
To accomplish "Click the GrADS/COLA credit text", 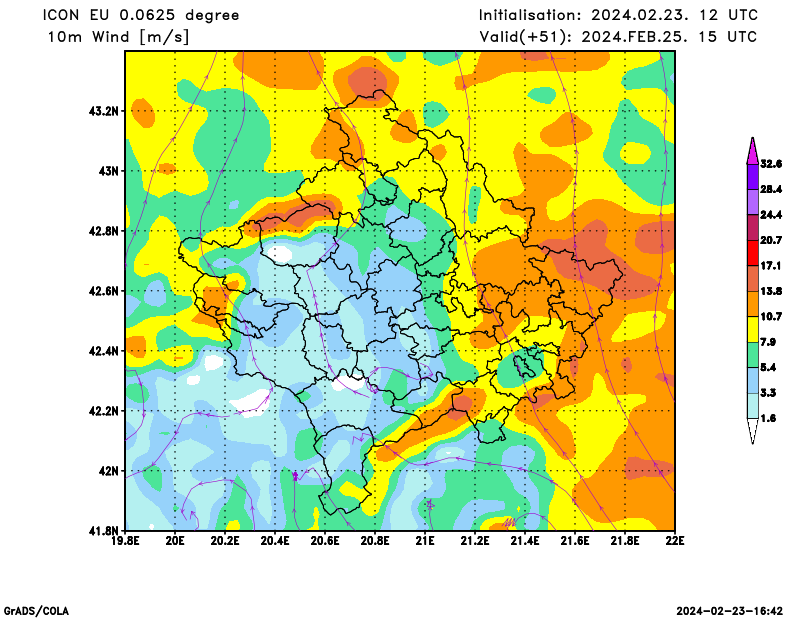I will pos(36,611).
